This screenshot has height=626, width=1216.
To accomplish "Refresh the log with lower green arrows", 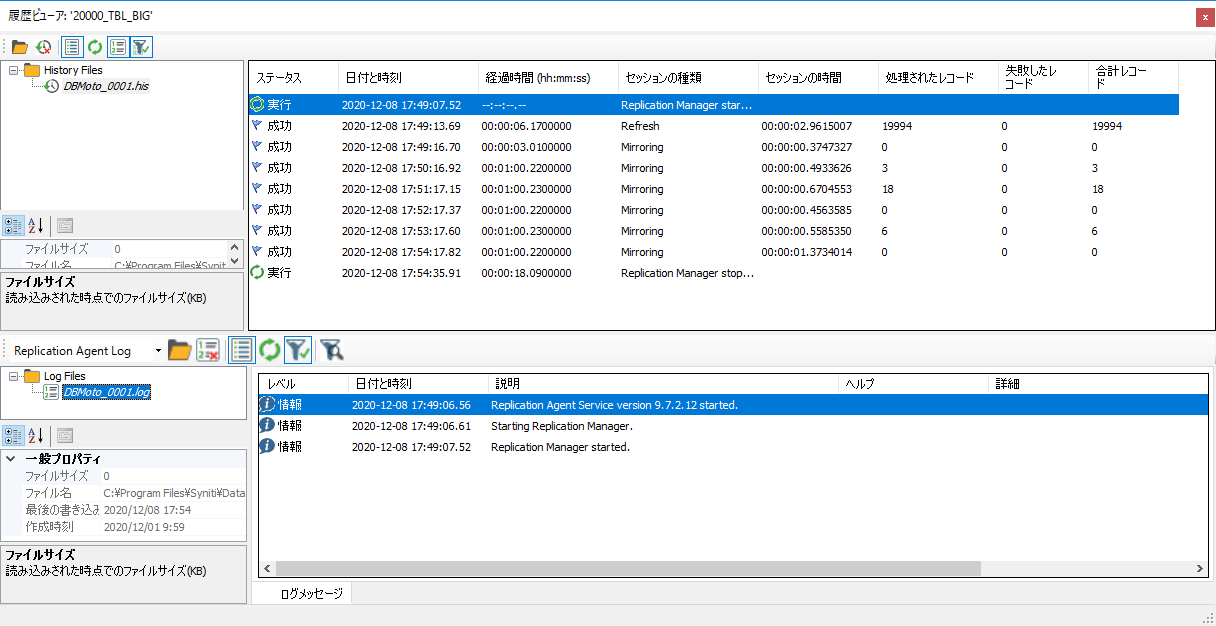I will (x=269, y=350).
